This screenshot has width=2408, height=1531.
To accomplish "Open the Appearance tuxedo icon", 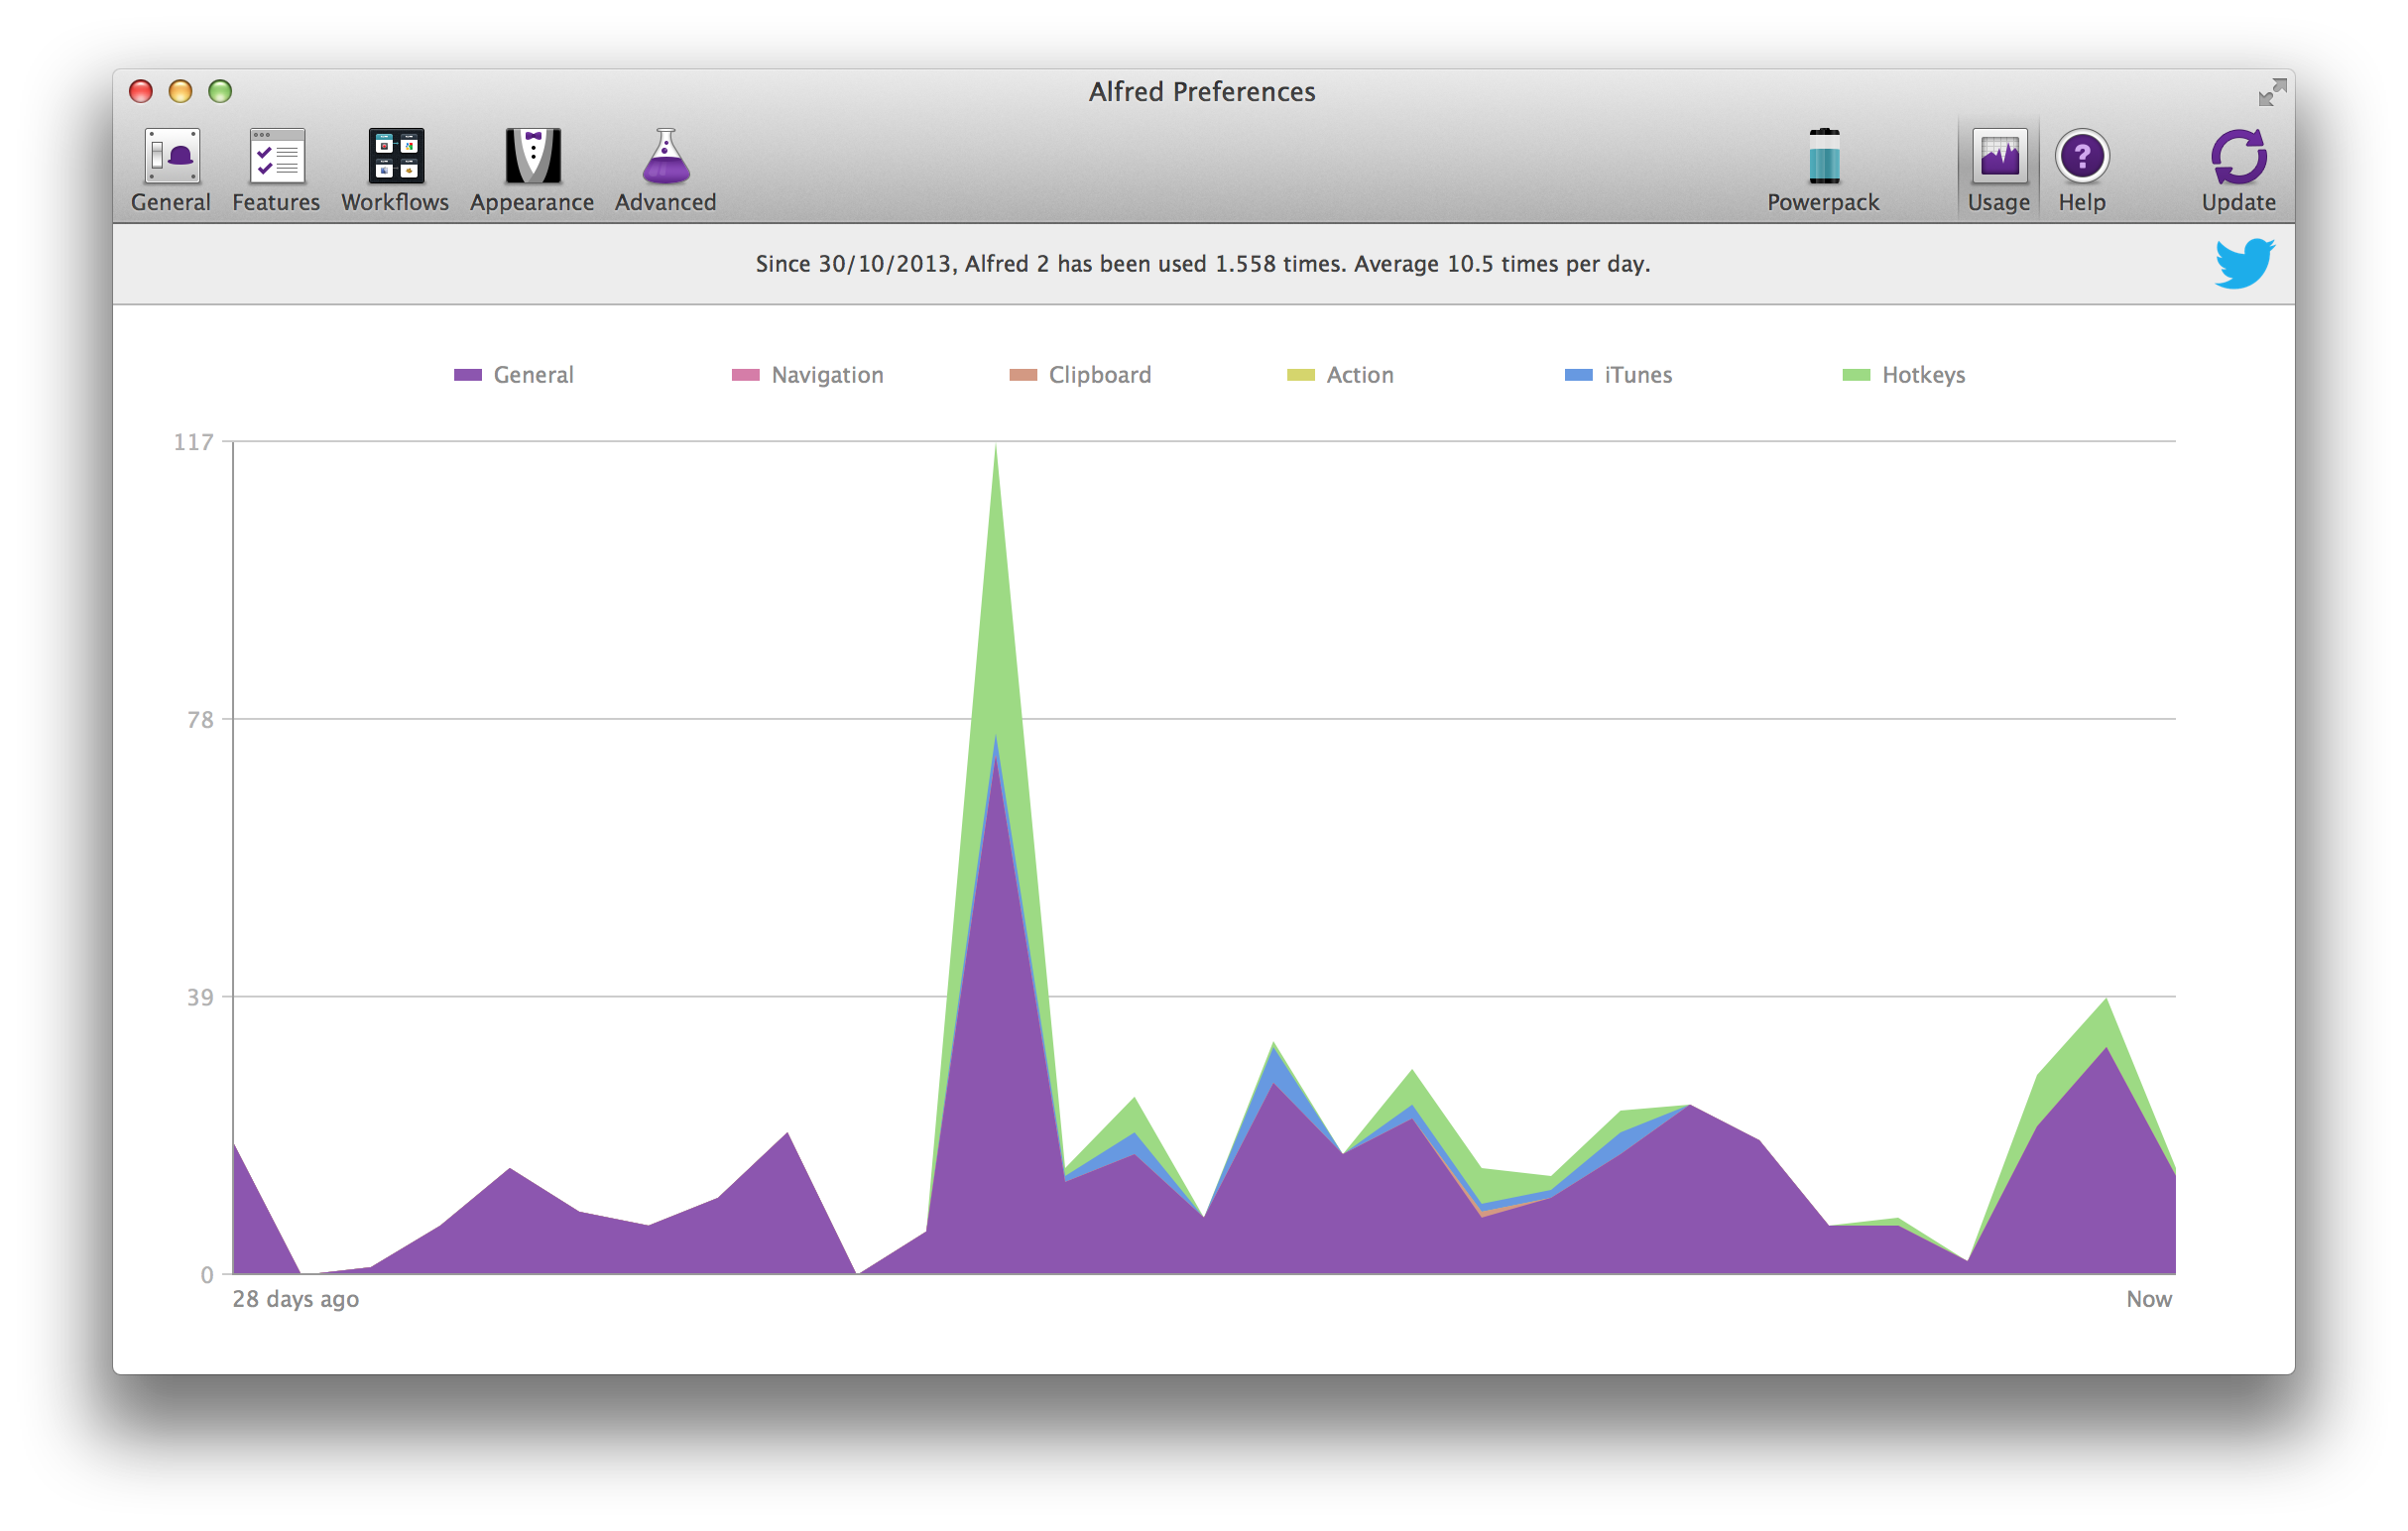I will coord(532,157).
